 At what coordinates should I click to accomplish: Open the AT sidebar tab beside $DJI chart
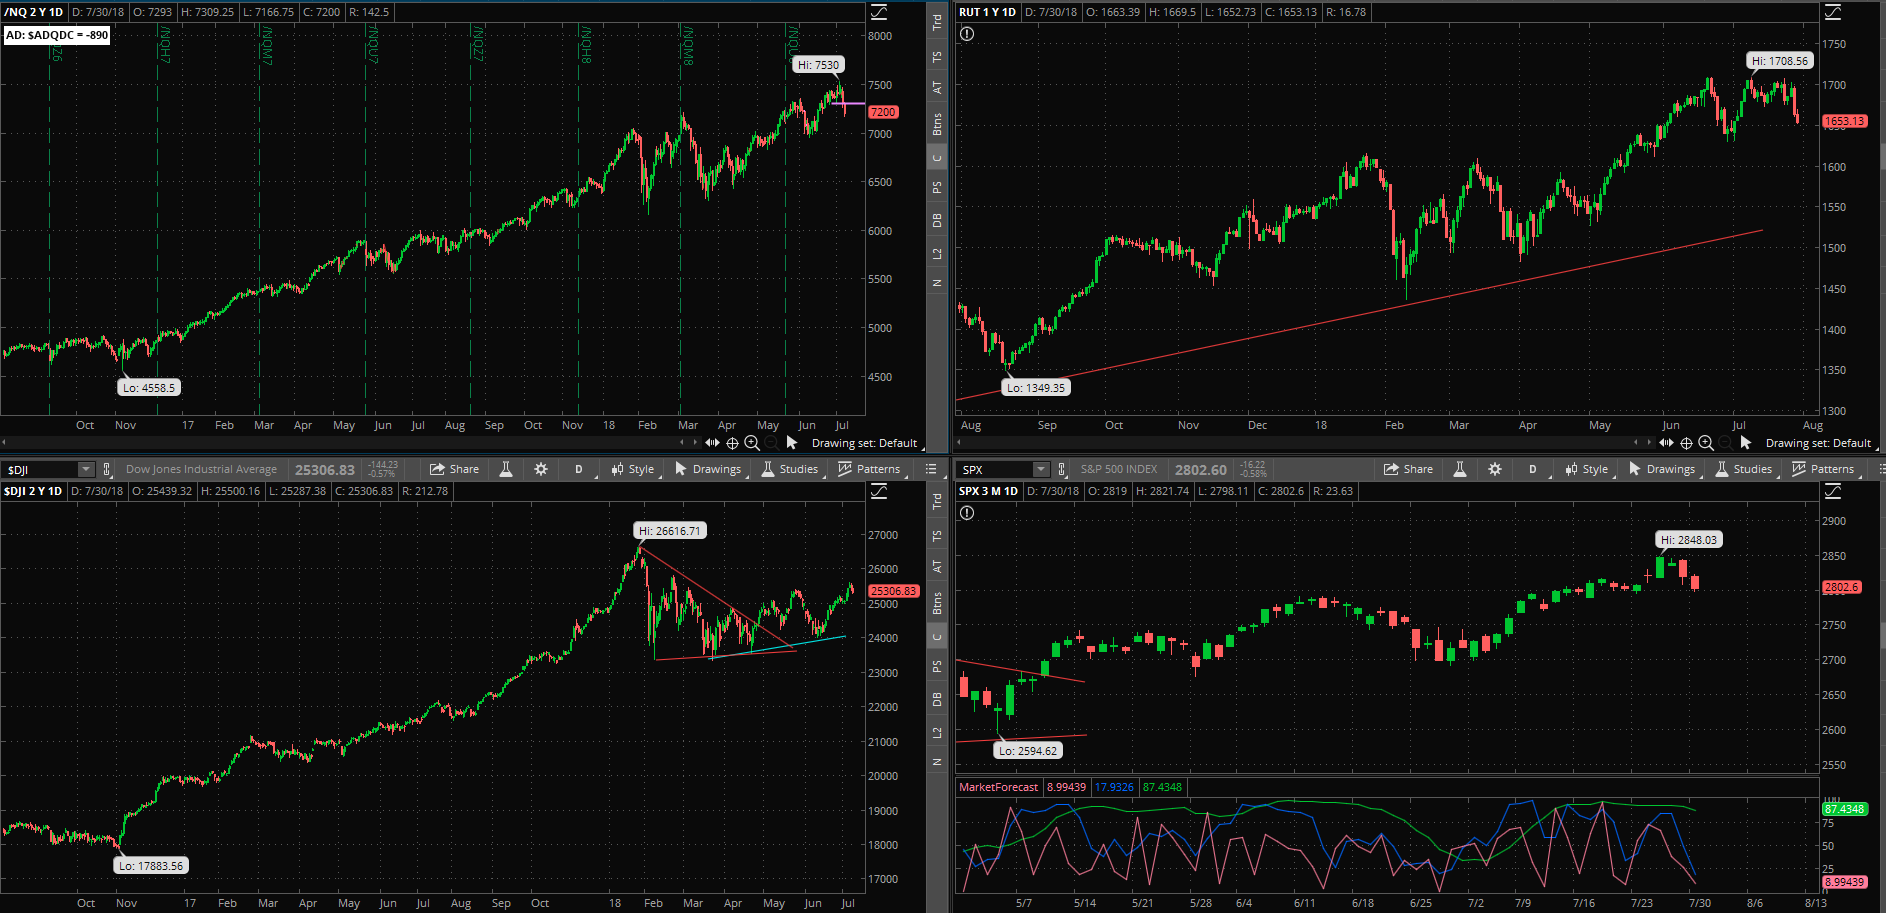point(937,567)
